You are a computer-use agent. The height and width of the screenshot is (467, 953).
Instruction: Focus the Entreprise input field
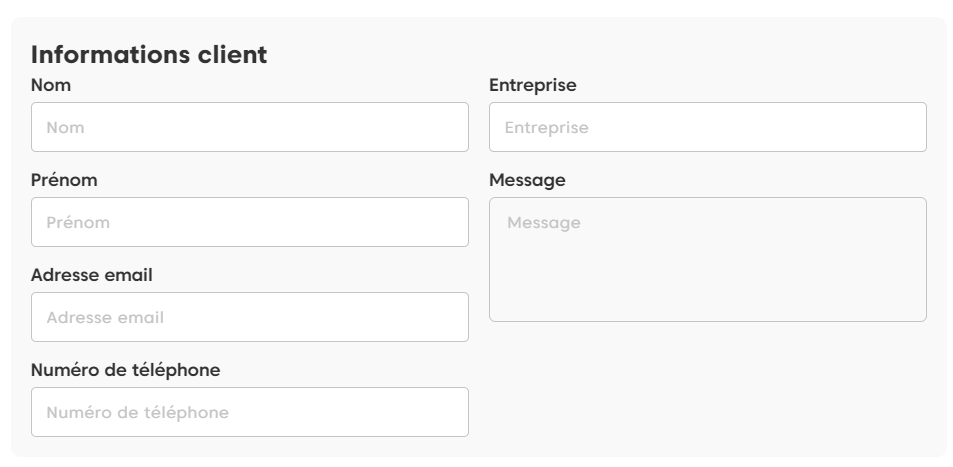pyautogui.click(x=707, y=127)
